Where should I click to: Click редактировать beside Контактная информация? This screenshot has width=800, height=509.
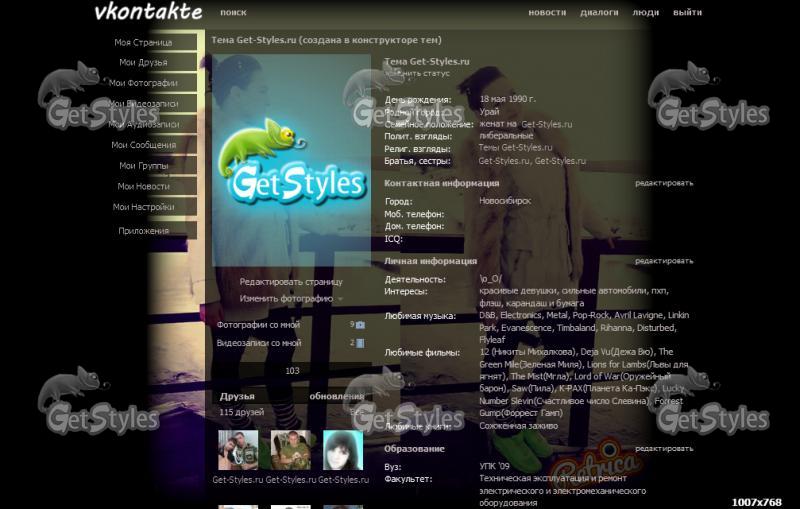664,183
